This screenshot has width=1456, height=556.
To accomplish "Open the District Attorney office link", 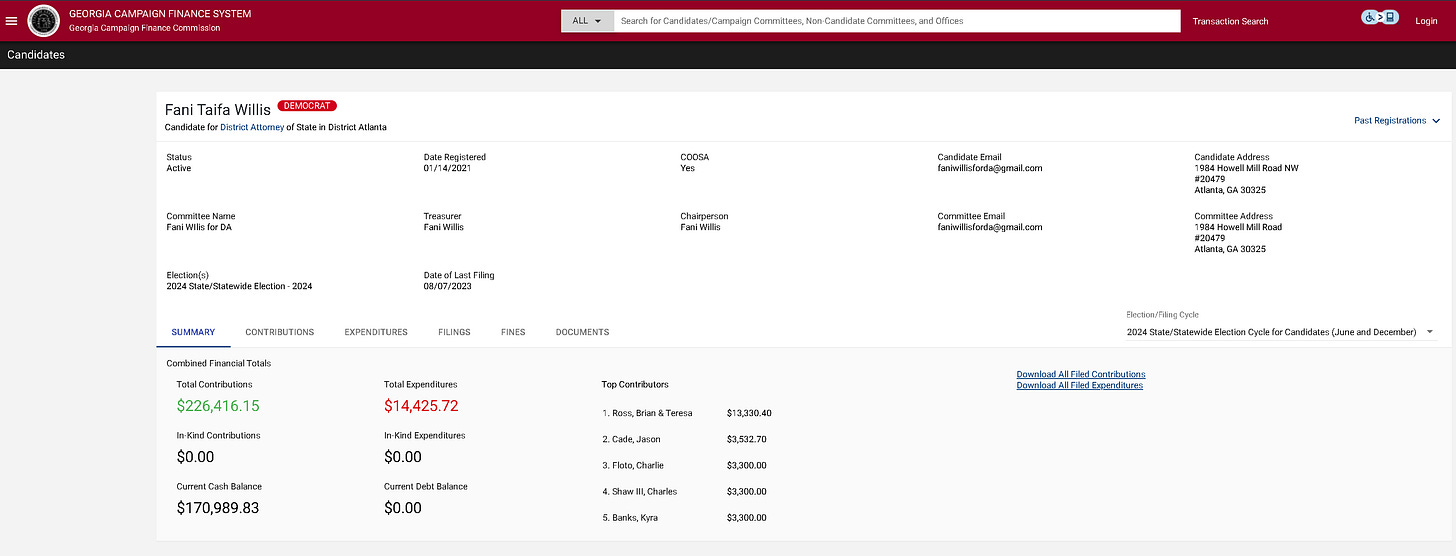I will 252,127.
